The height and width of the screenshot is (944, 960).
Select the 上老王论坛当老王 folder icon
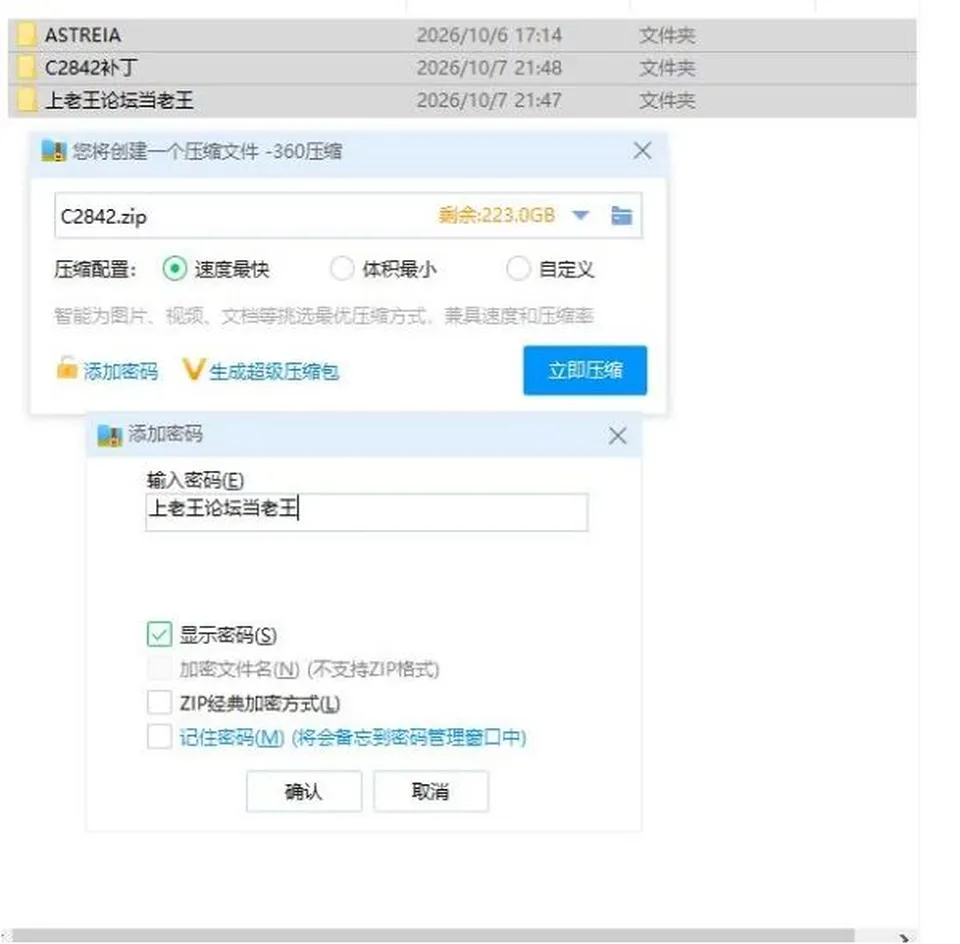point(26,100)
